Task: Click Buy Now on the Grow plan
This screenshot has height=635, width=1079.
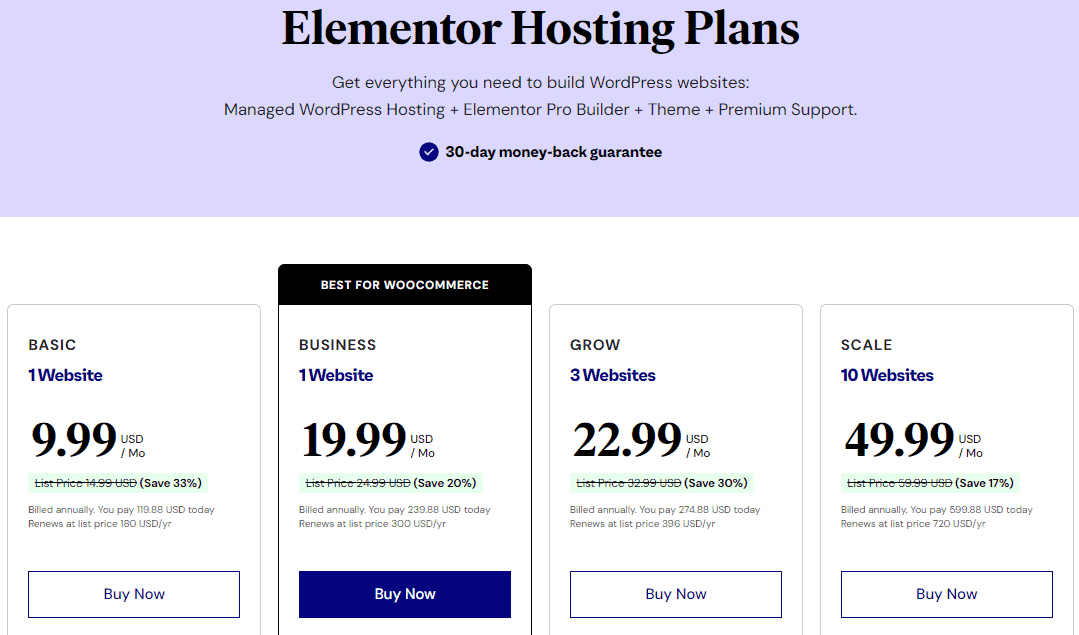Action: click(675, 594)
